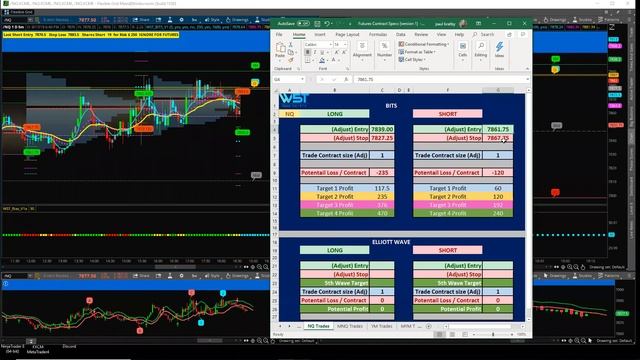Viewport: 640px width, 360px height.
Task: Open Style in the upper-left chart toolbar
Action: pos(212,20)
